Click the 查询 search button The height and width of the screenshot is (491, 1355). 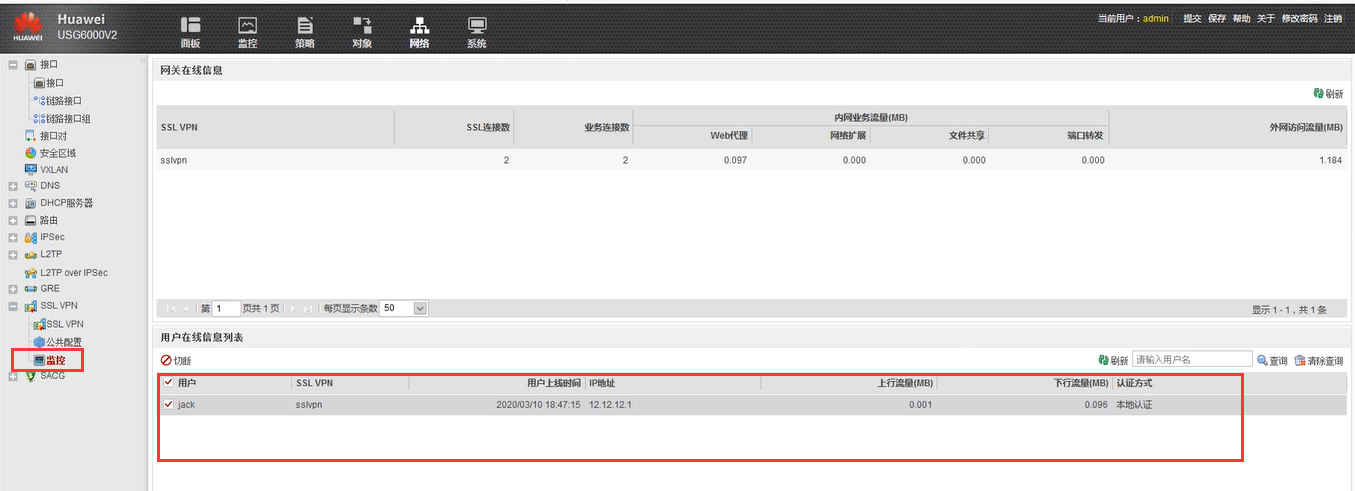click(x=1272, y=360)
